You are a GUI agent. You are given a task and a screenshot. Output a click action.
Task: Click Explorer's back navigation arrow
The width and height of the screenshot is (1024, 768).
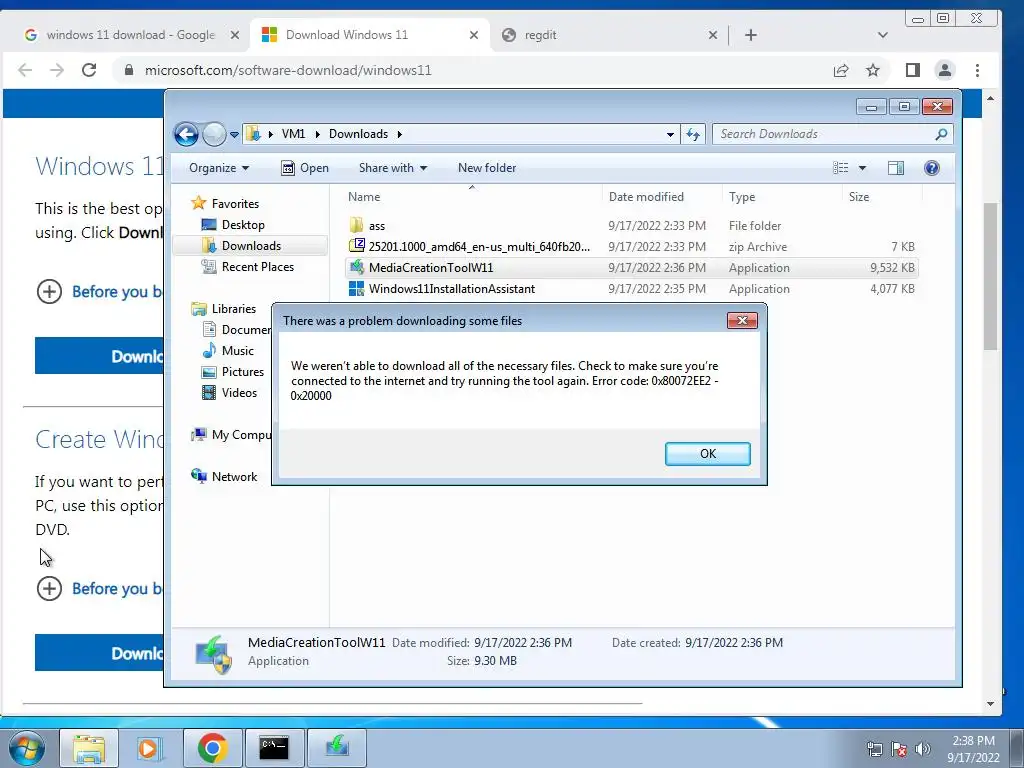(x=186, y=135)
